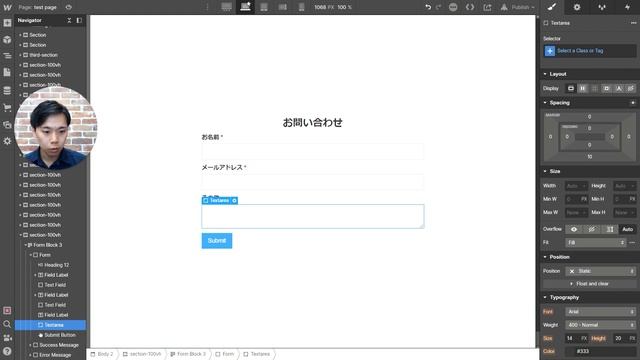Set overflow to Auto
Image resolution: width=640 pixels, height=360 pixels.
[x=628, y=229]
